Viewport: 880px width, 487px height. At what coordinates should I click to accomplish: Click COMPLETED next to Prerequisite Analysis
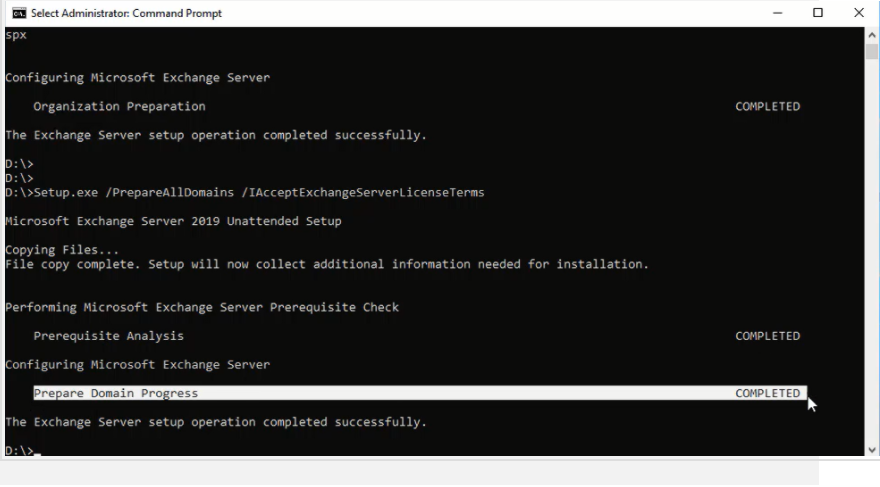767,336
